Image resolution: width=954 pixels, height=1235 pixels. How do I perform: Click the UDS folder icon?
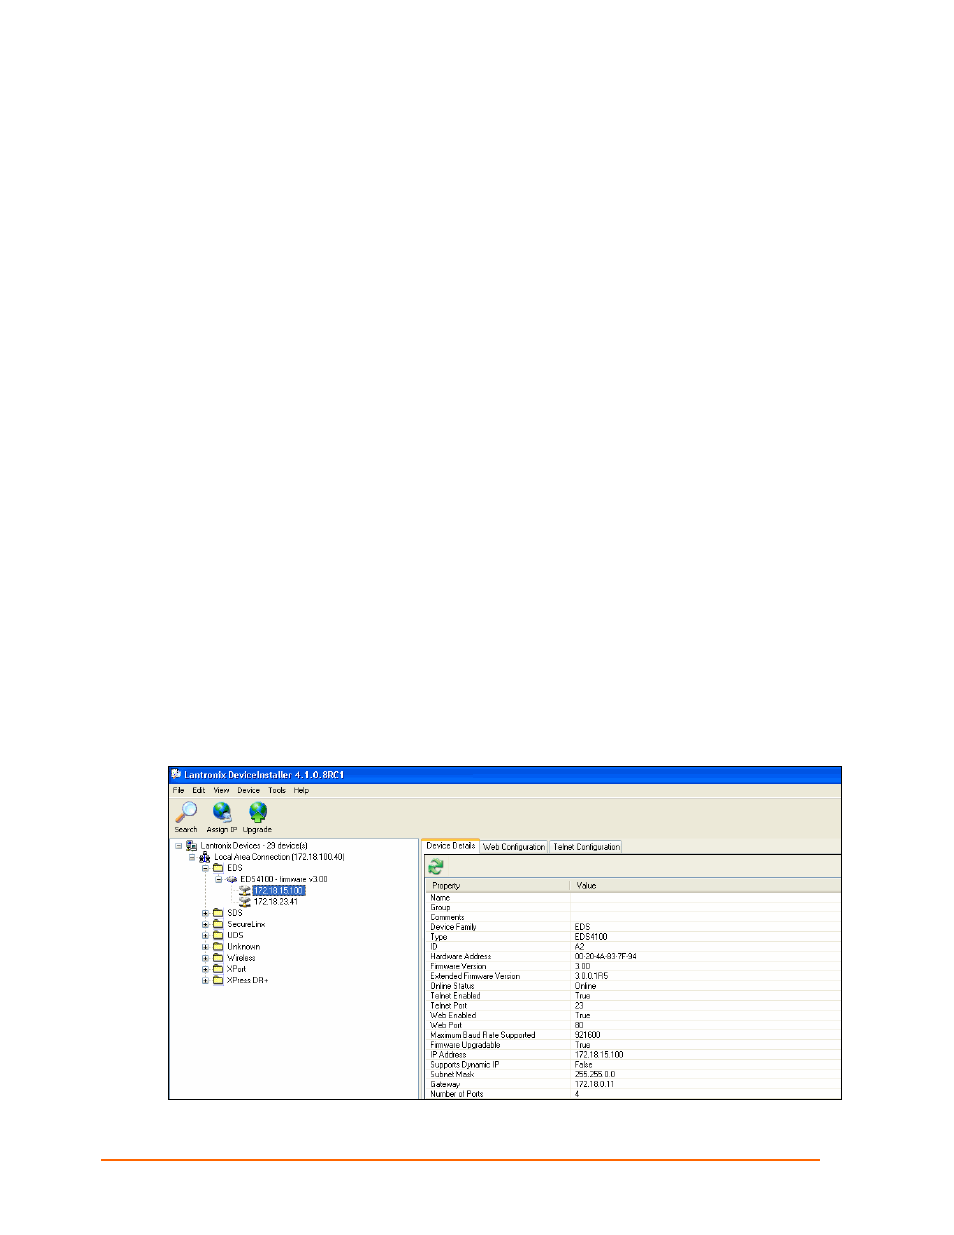tap(218, 936)
